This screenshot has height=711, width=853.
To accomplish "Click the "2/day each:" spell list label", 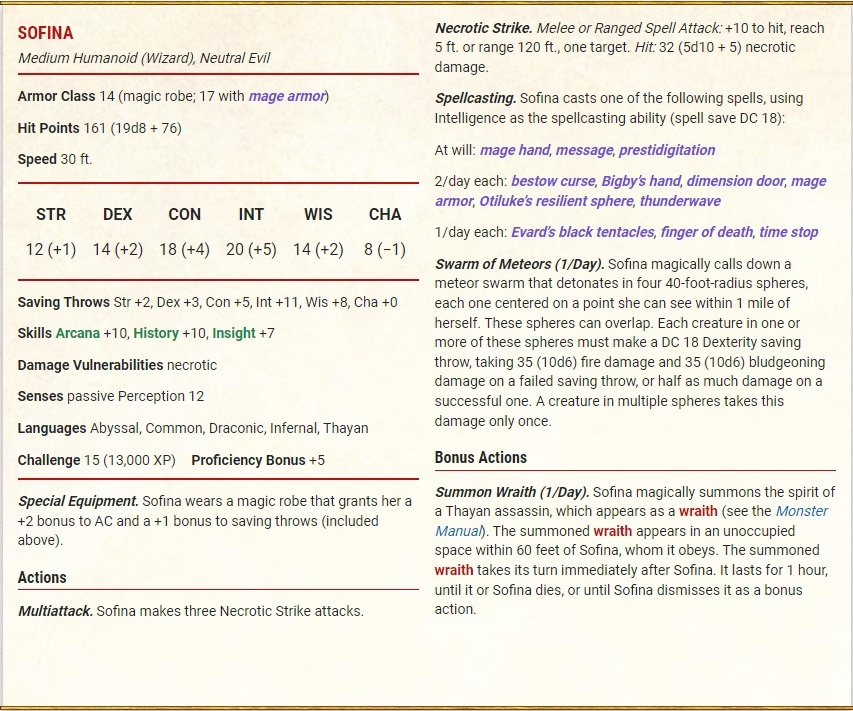I will (471, 181).
